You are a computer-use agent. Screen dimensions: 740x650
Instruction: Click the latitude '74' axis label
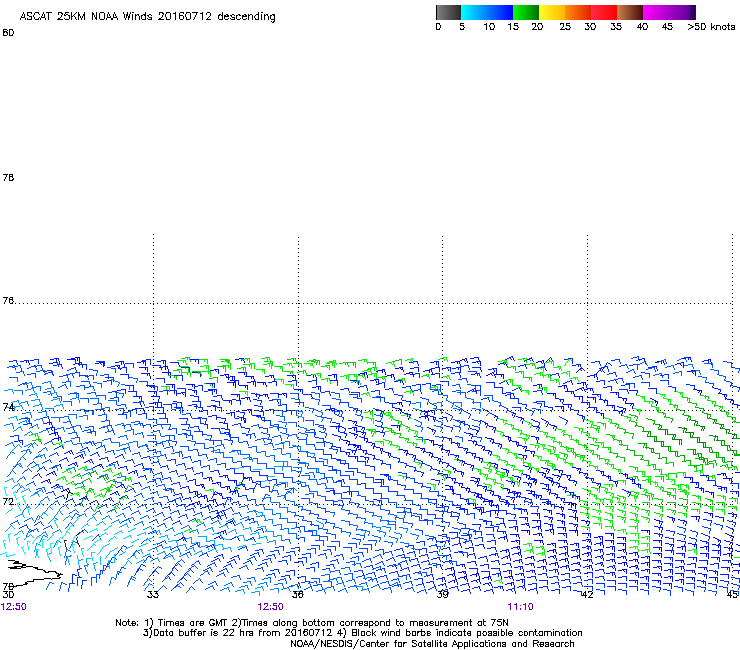click(8, 407)
